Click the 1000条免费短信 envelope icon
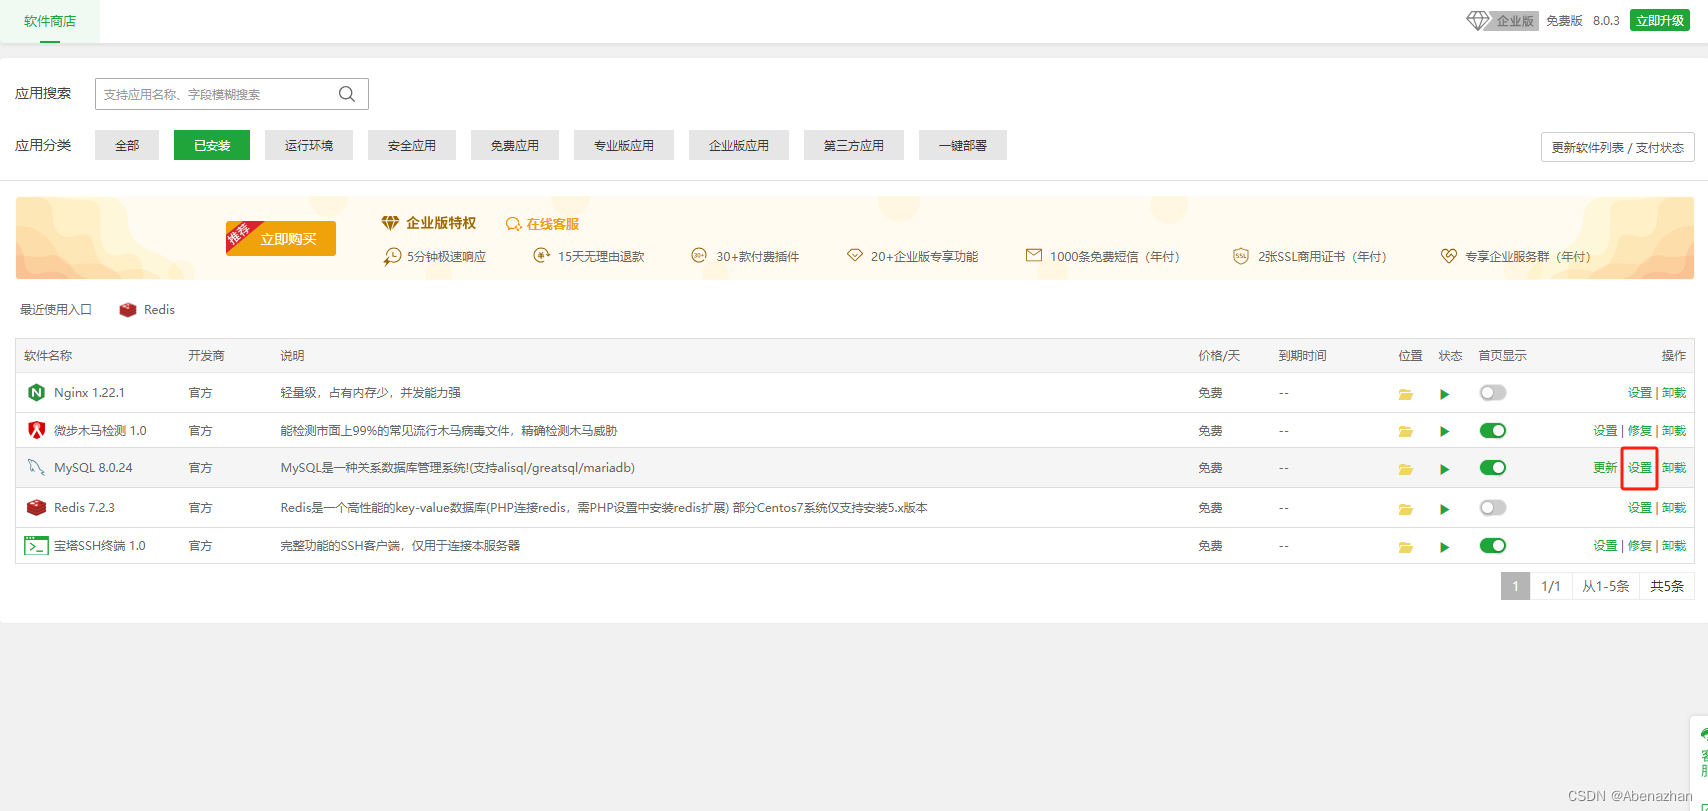 coord(1034,256)
